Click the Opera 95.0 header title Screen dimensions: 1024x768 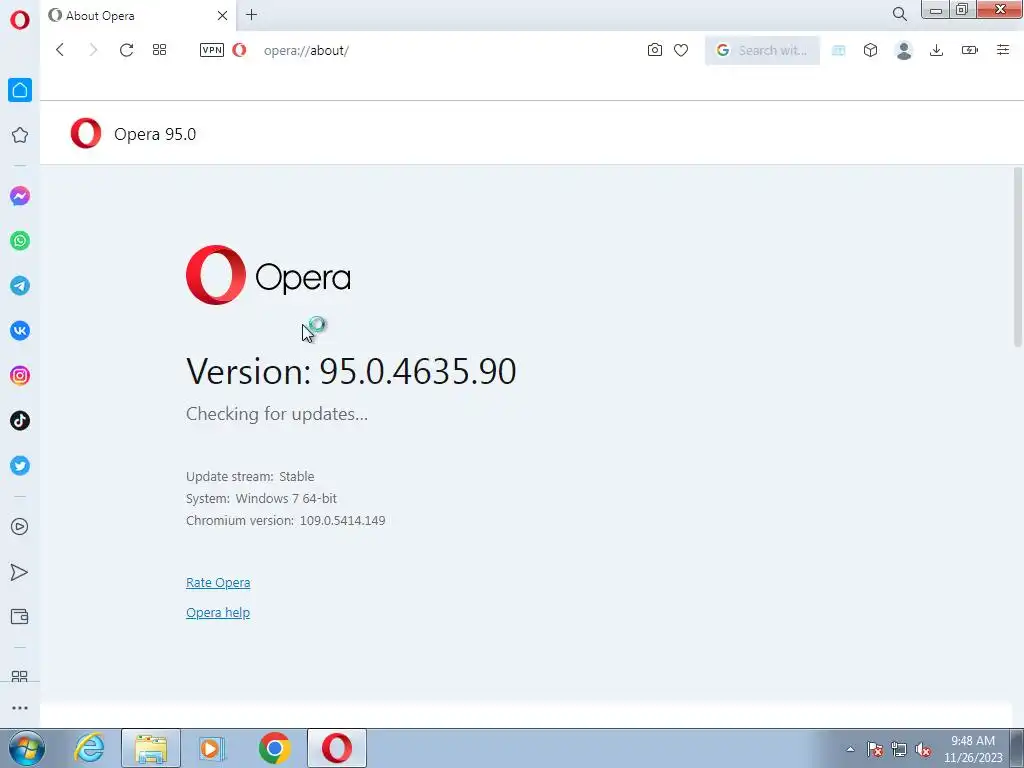pos(155,134)
